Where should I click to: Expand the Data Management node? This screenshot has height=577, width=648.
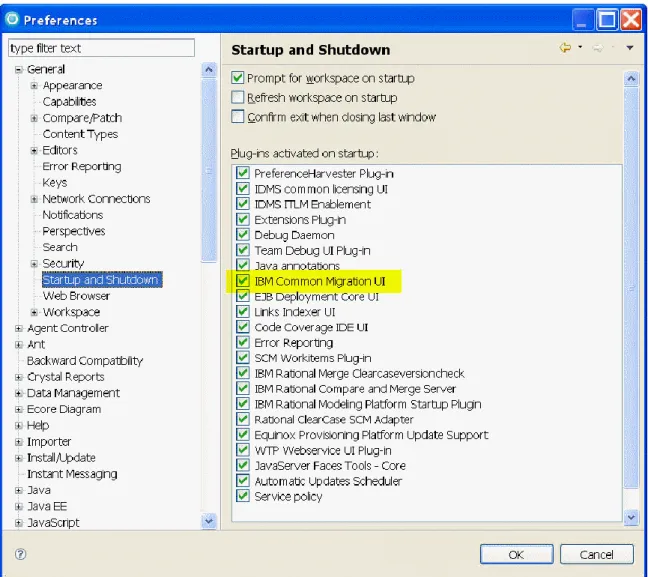pyautogui.click(x=18, y=393)
